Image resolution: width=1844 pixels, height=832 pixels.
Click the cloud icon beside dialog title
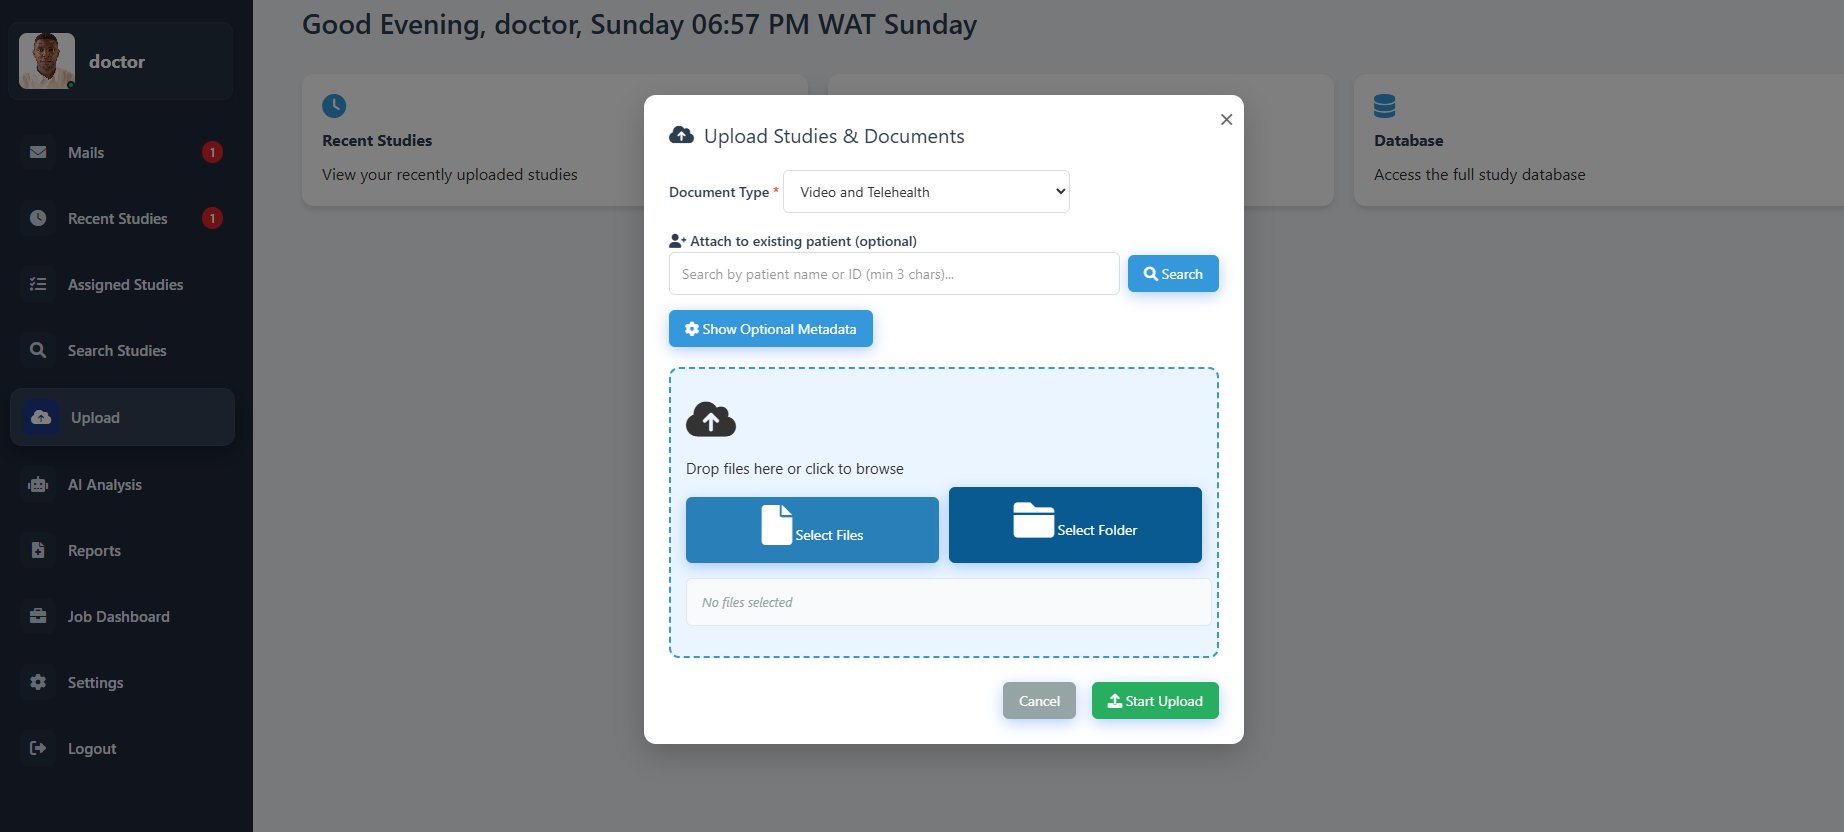681,135
